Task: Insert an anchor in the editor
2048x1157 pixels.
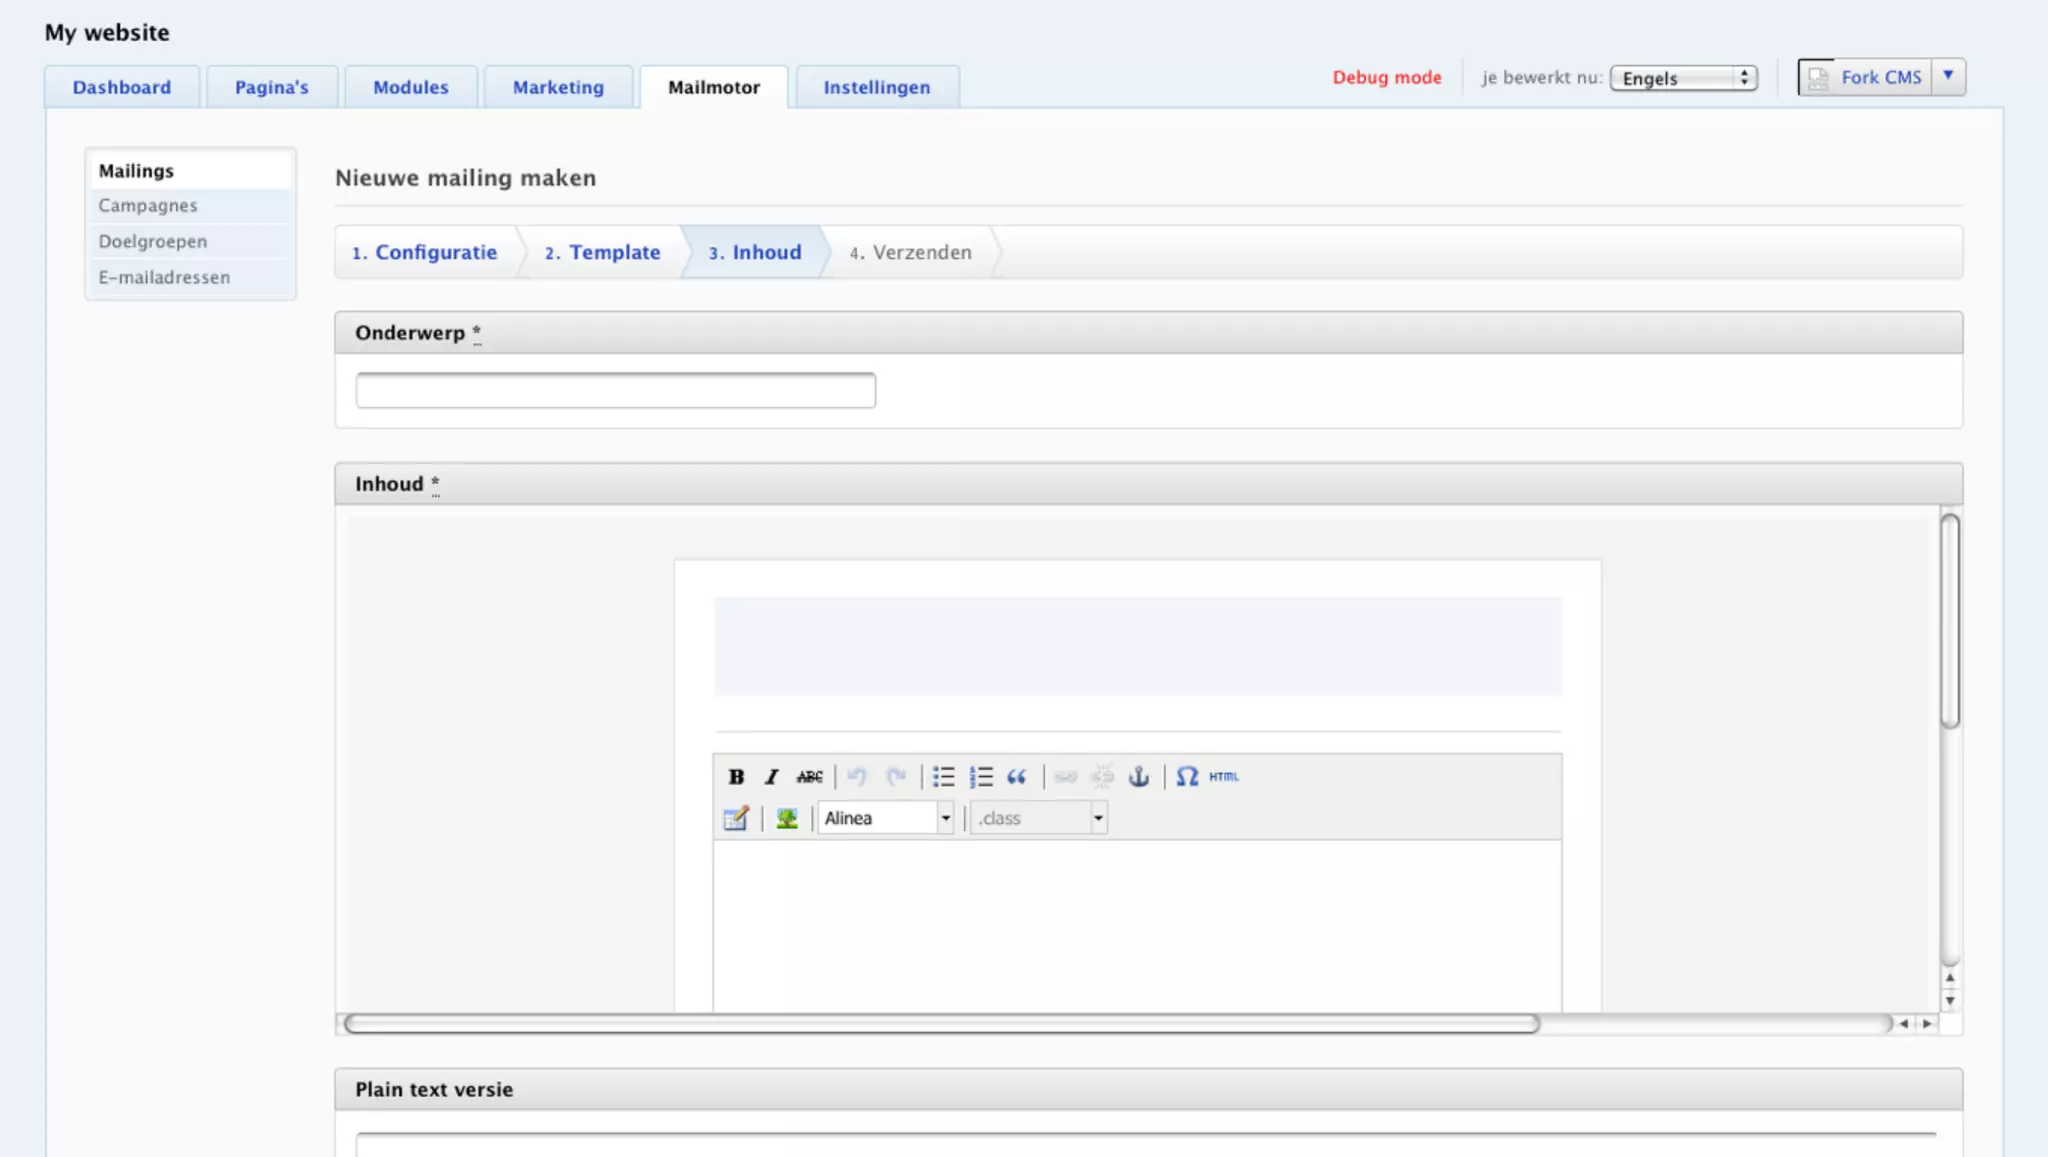Action: (1138, 776)
